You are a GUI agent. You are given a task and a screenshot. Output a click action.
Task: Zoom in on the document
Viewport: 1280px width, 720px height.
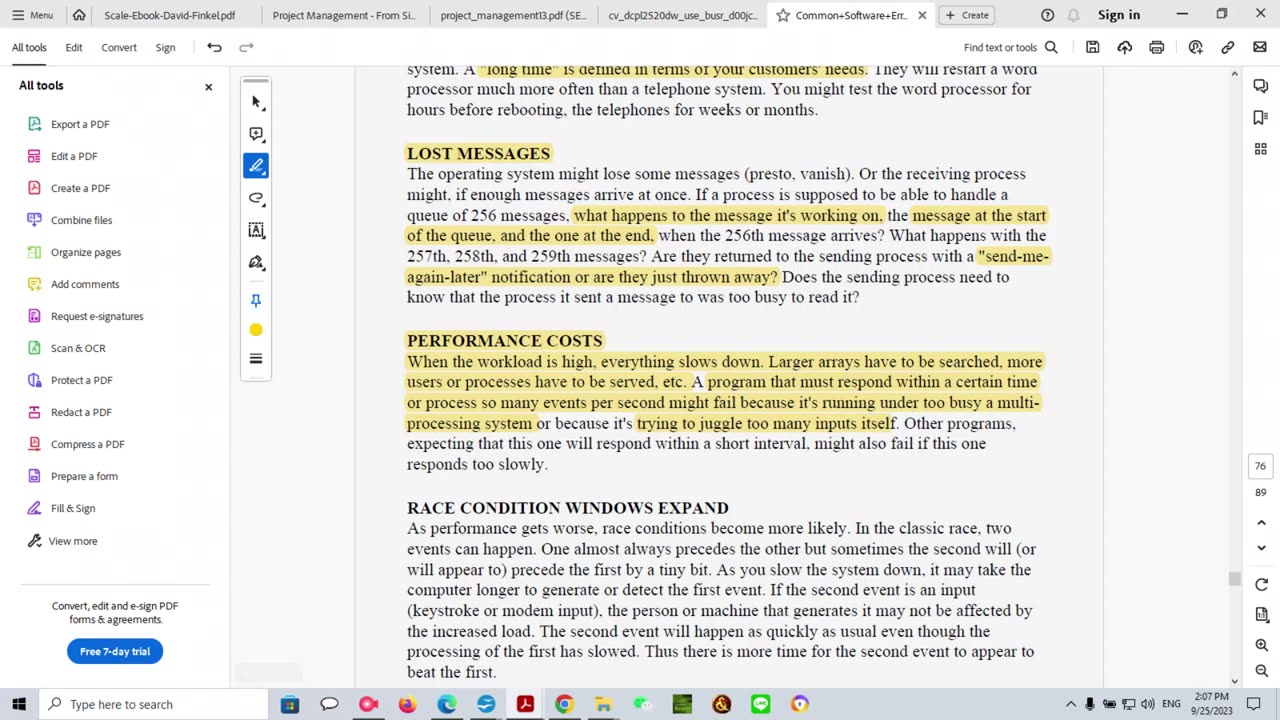pos(1261,646)
